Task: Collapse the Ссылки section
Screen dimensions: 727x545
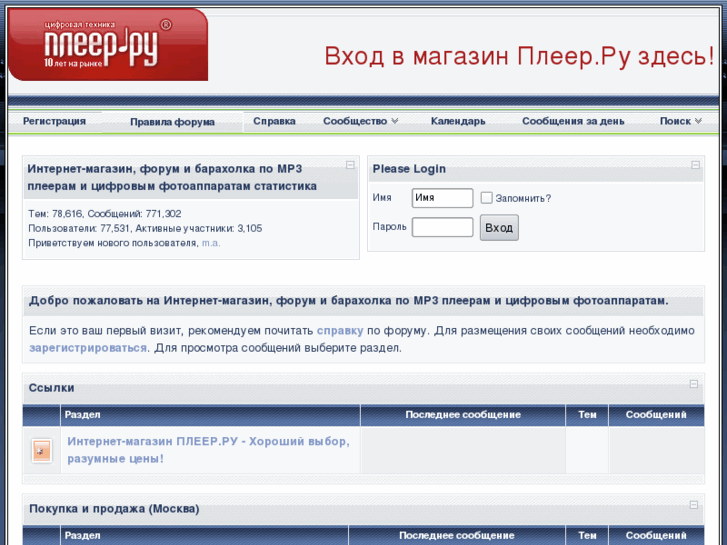Action: pyautogui.click(x=694, y=384)
